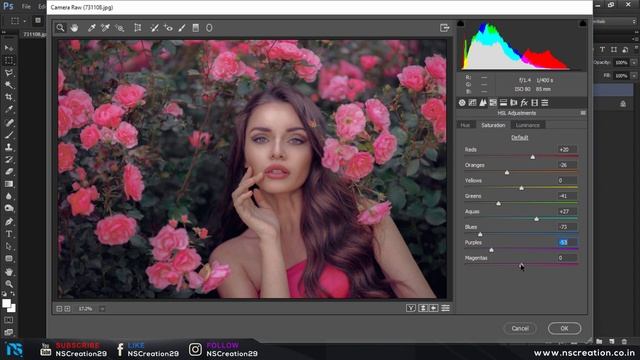Select Photoshop Type tool in left toolbar
This screenshot has height=360, width=640.
[x=9, y=234]
